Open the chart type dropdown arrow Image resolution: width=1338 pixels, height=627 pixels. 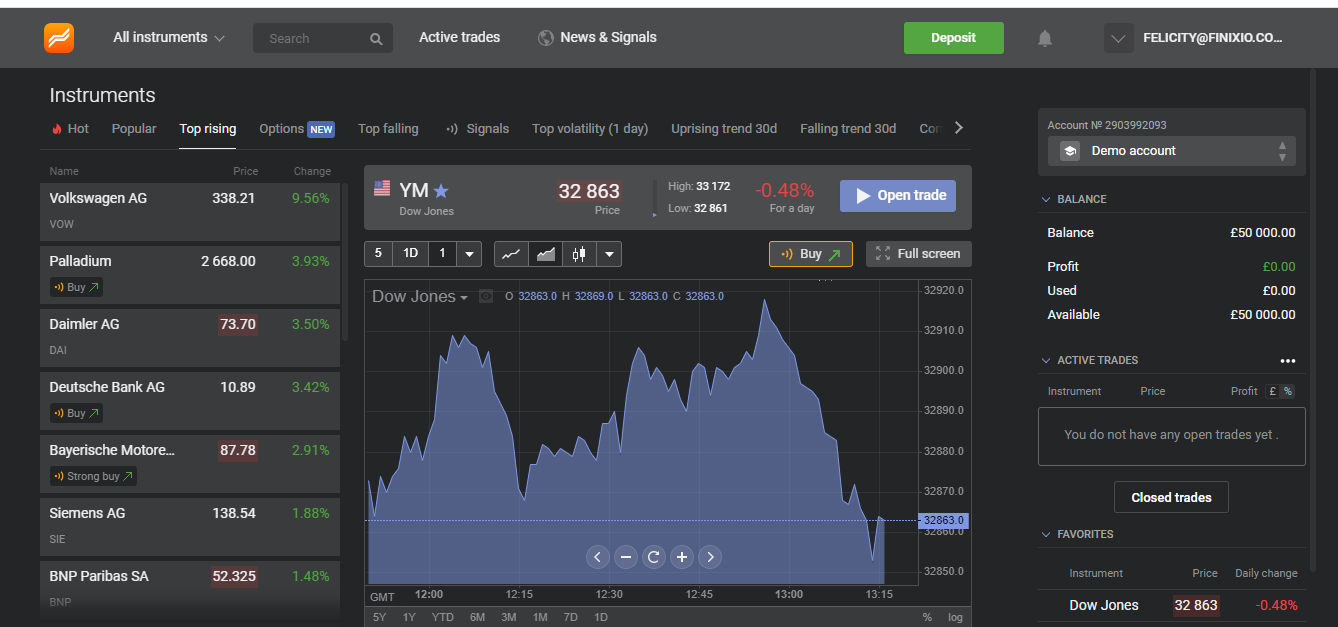tap(609, 254)
